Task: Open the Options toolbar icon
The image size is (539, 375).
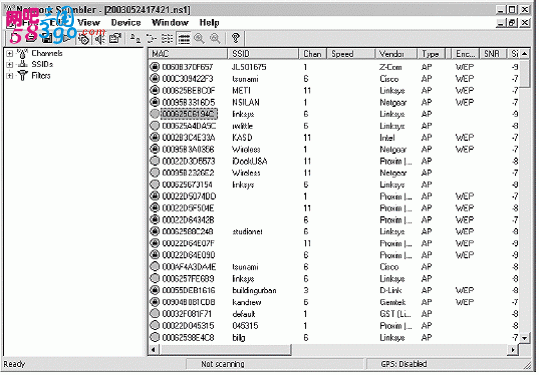Action: [x=116, y=38]
